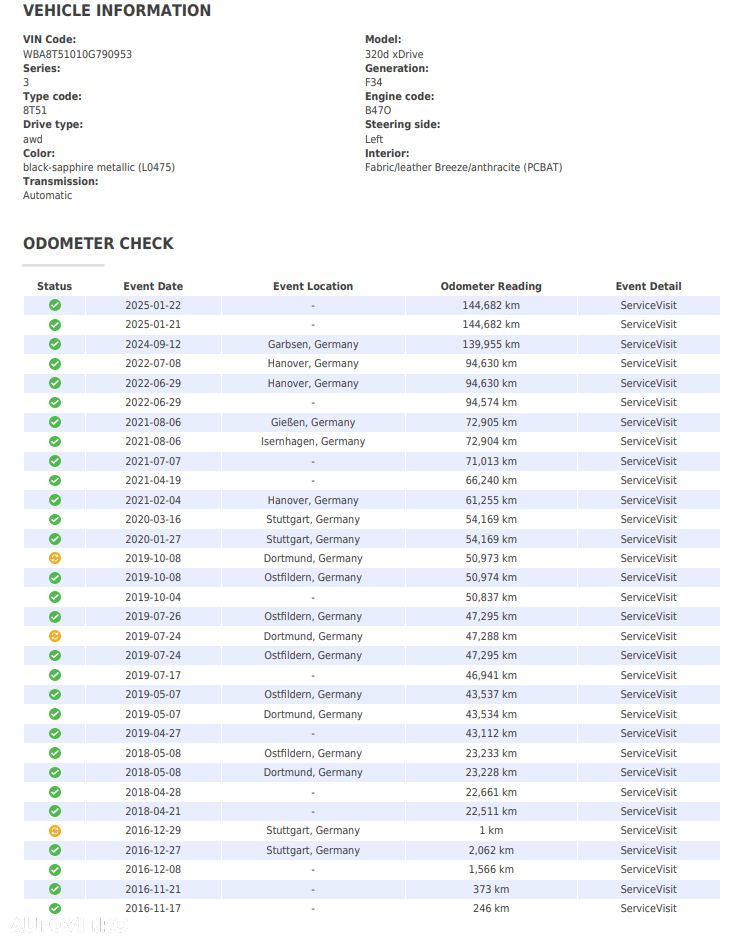Select the status check icon for 2024-09-12
Image resolution: width=742 pixels, height=942 pixels.
pos(55,344)
